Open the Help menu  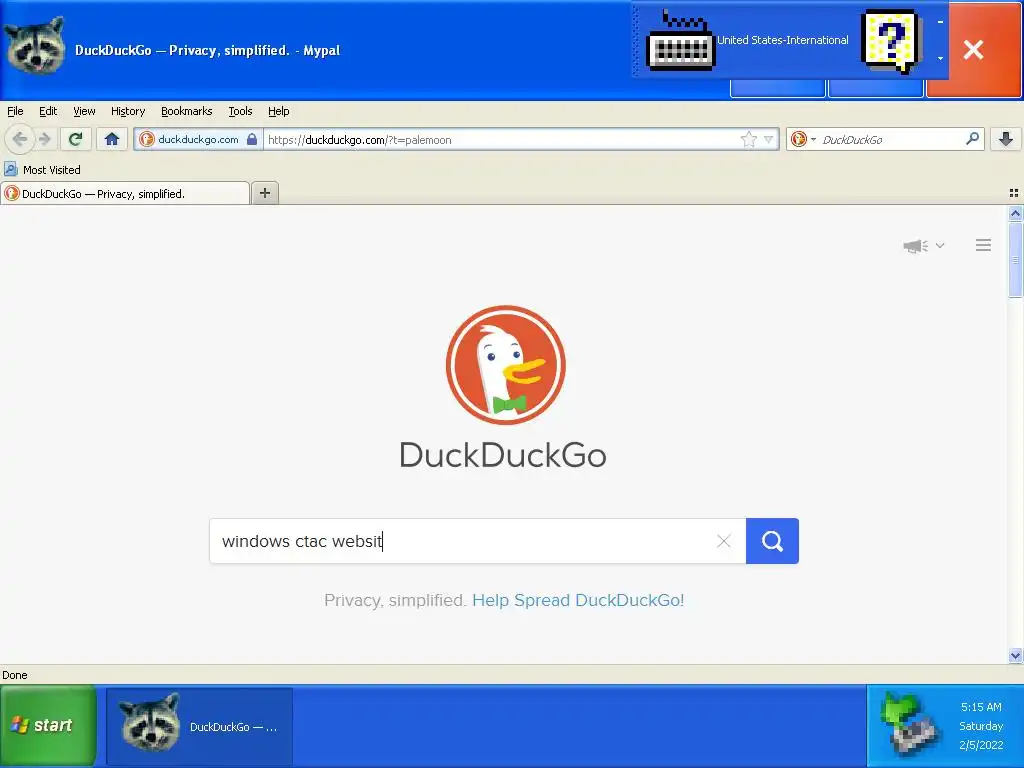(x=279, y=111)
